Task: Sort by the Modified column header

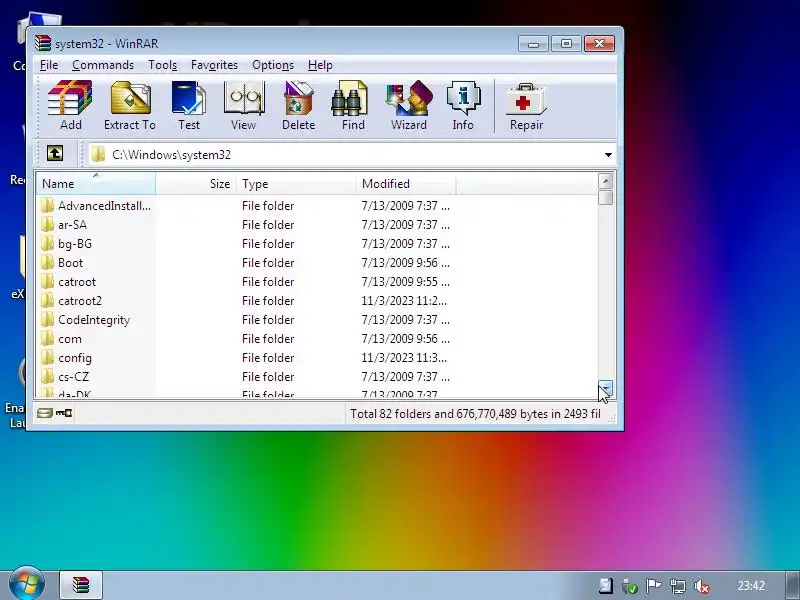Action: pos(406,184)
